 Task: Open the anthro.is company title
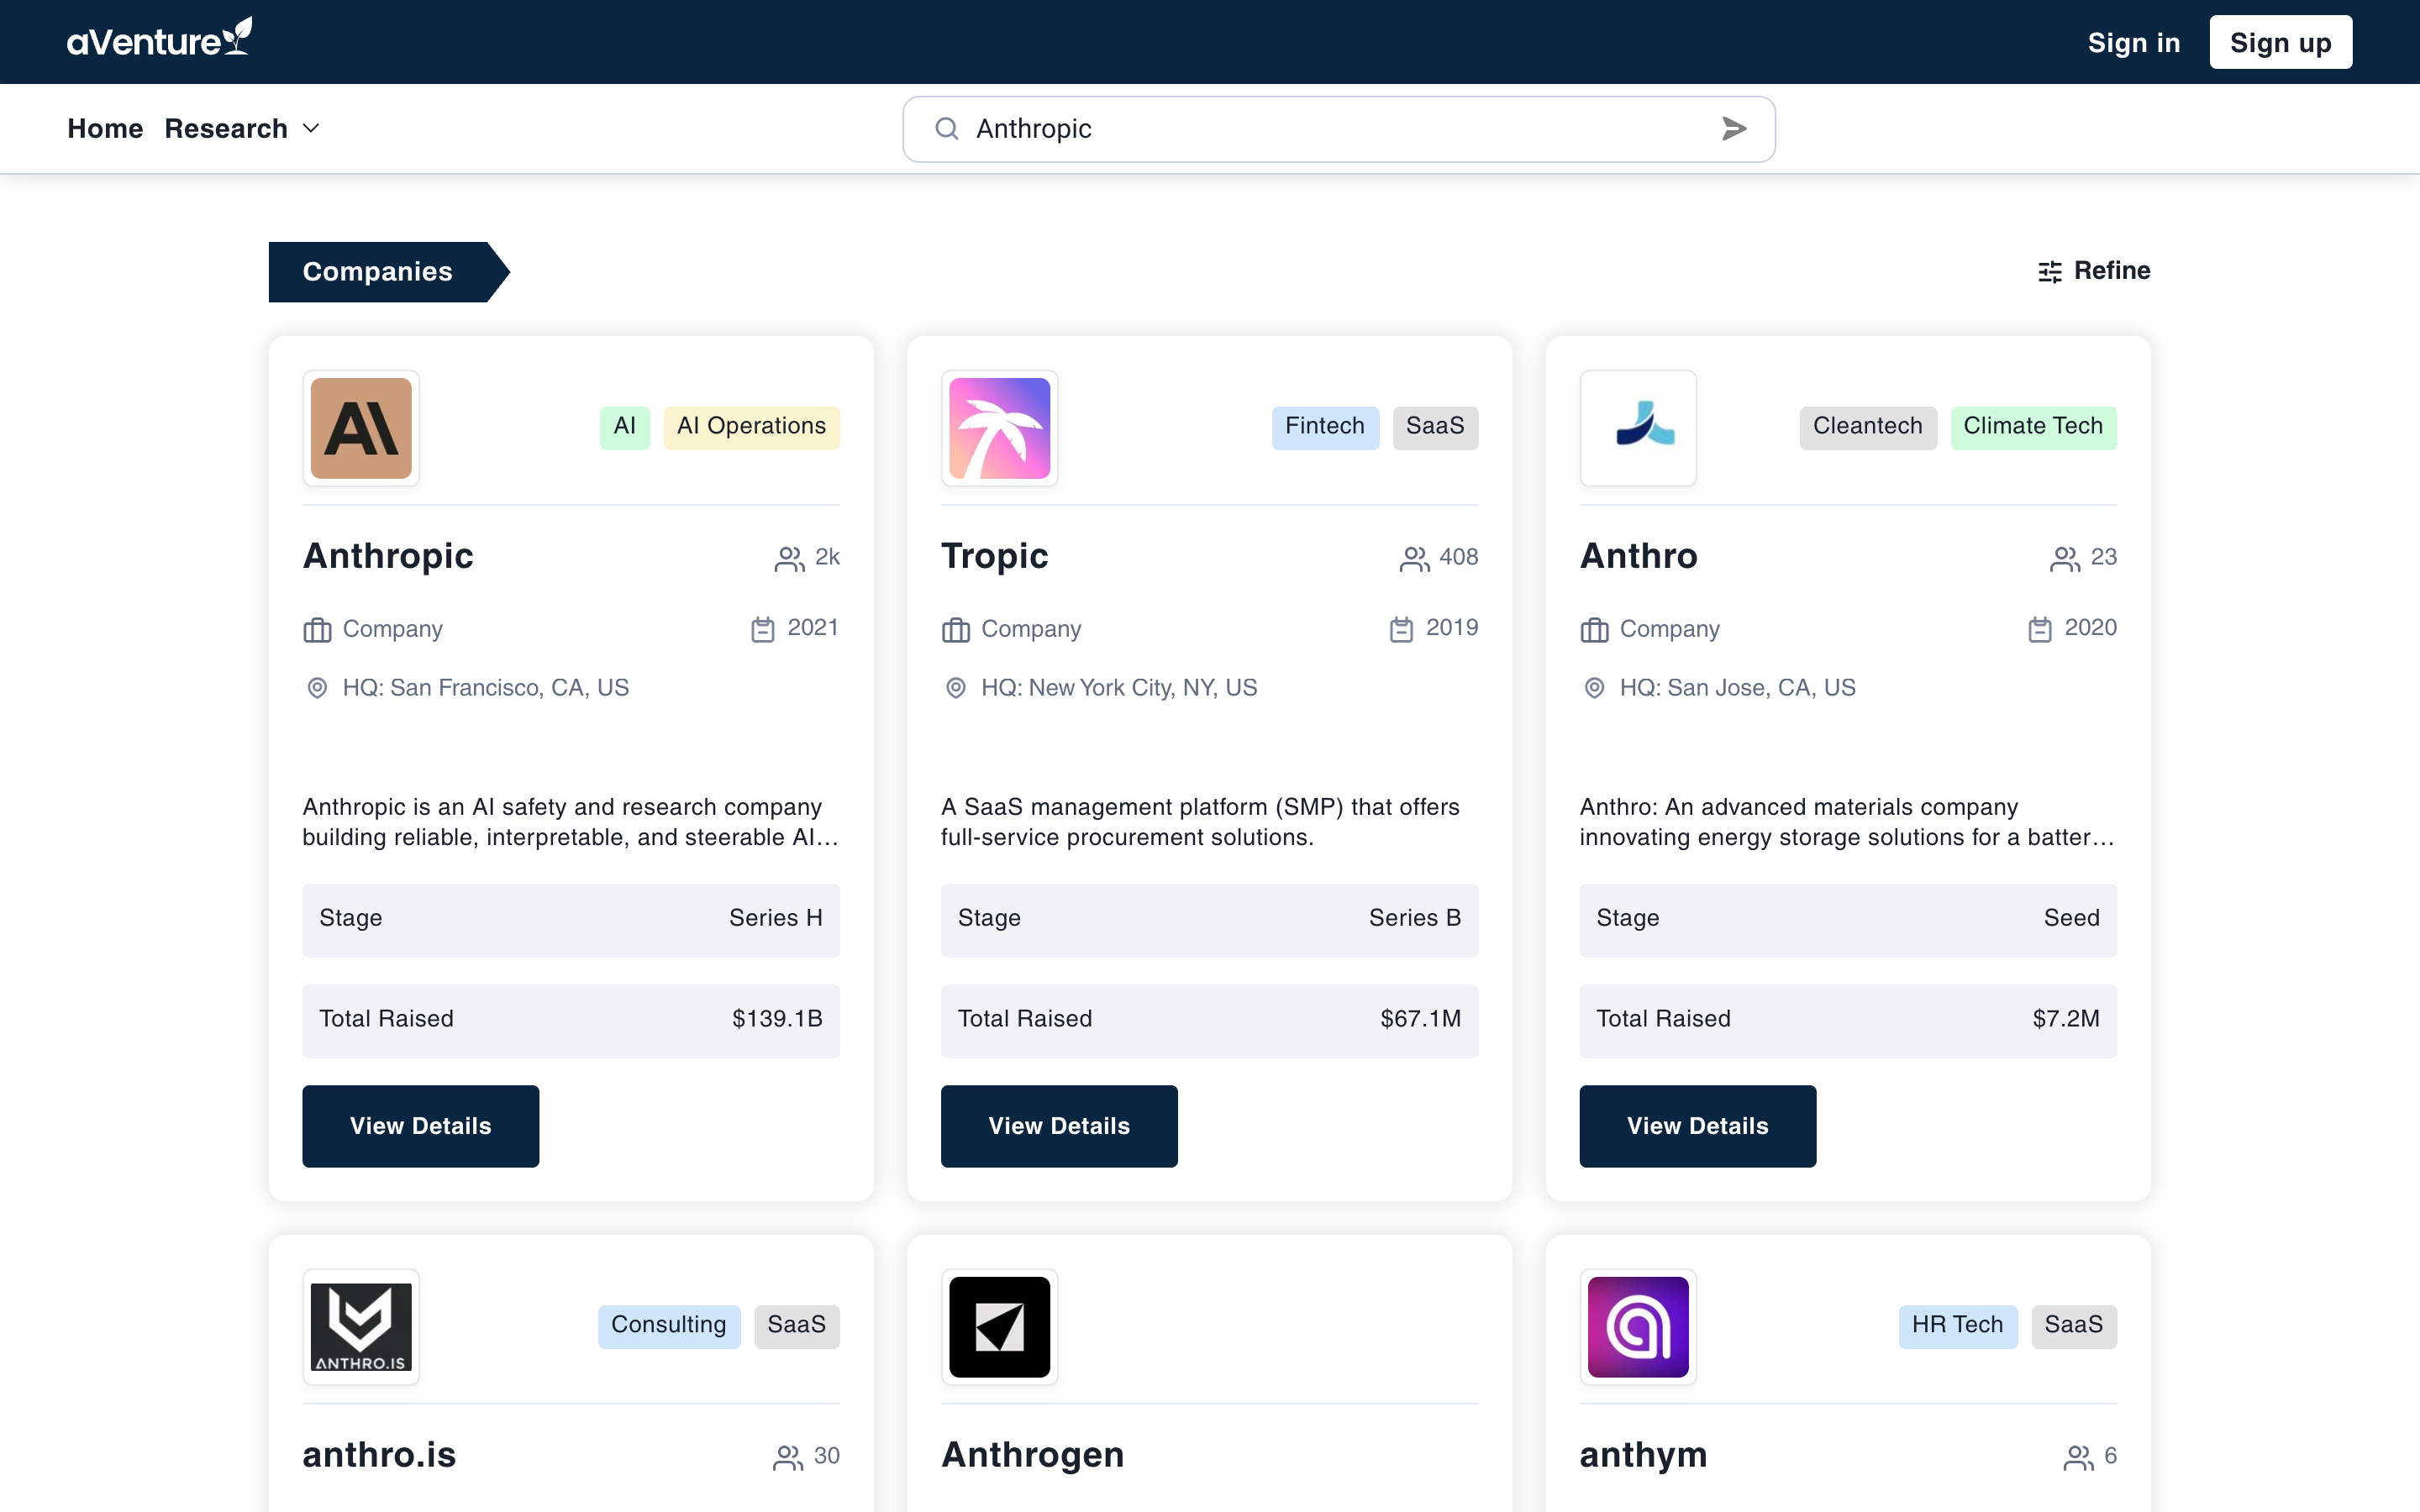pos(379,1455)
